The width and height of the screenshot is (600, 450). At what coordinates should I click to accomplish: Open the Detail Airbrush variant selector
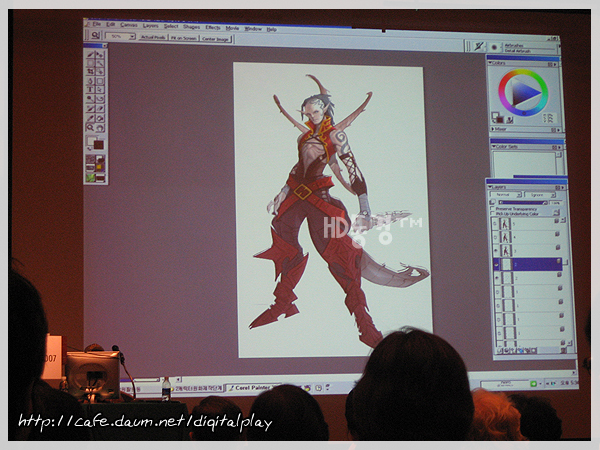[x=530, y=51]
